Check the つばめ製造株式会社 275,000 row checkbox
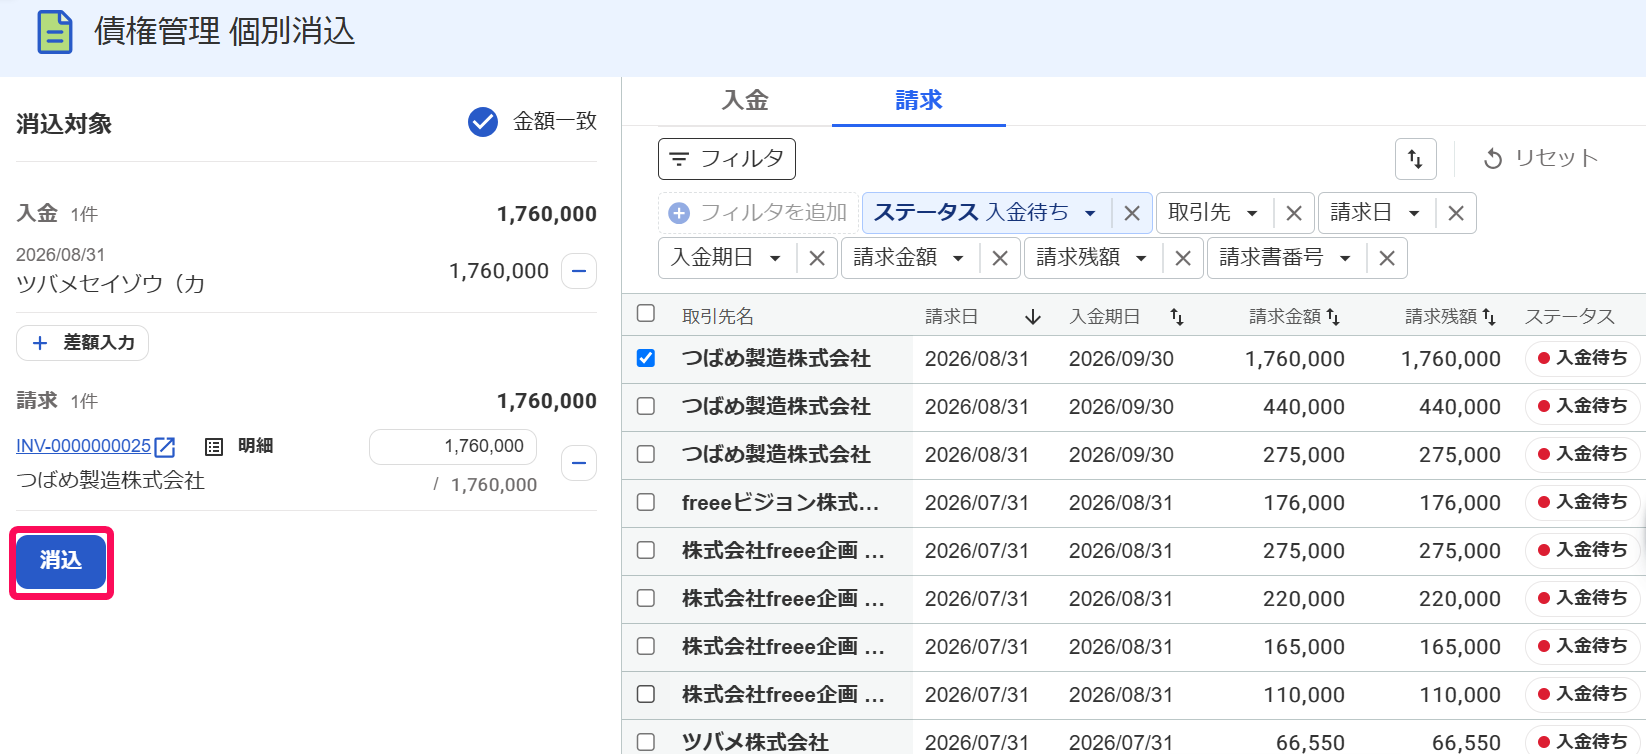The height and width of the screenshot is (754, 1646). click(646, 454)
